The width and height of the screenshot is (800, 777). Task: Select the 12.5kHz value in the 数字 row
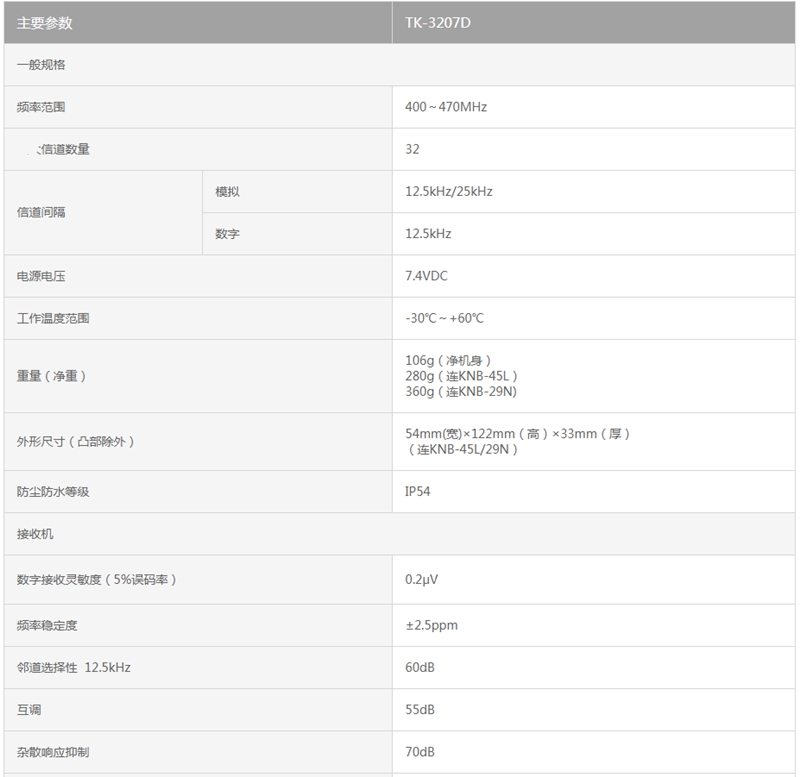click(x=428, y=234)
